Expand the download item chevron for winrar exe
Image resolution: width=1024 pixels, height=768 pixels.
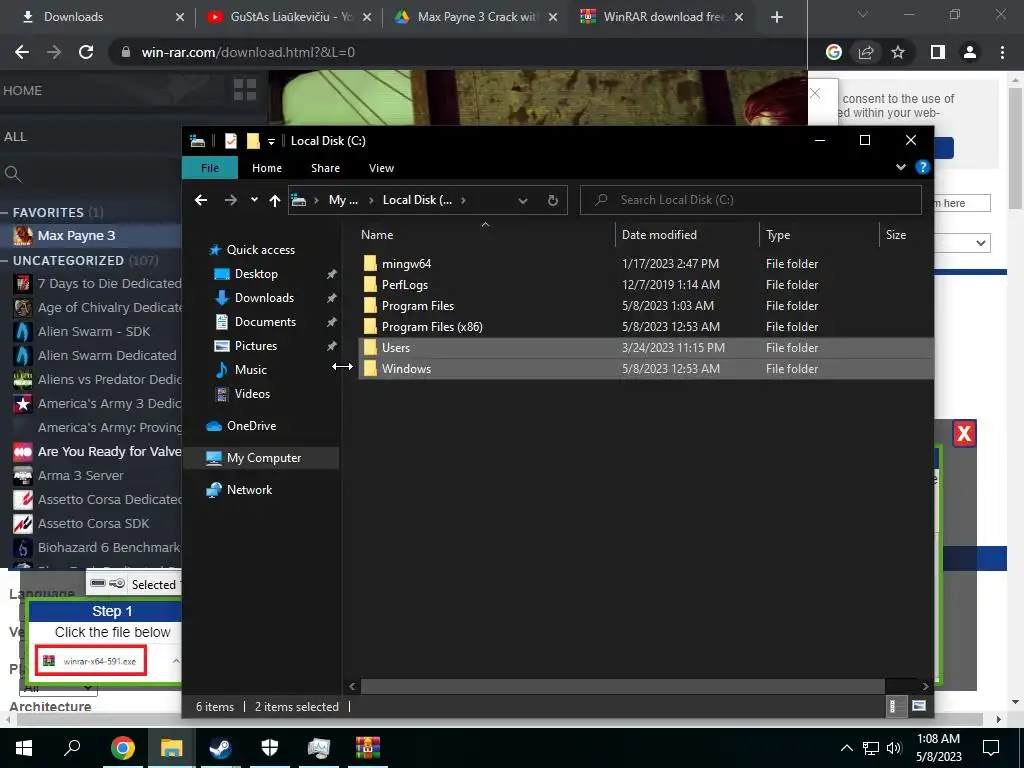click(176, 661)
